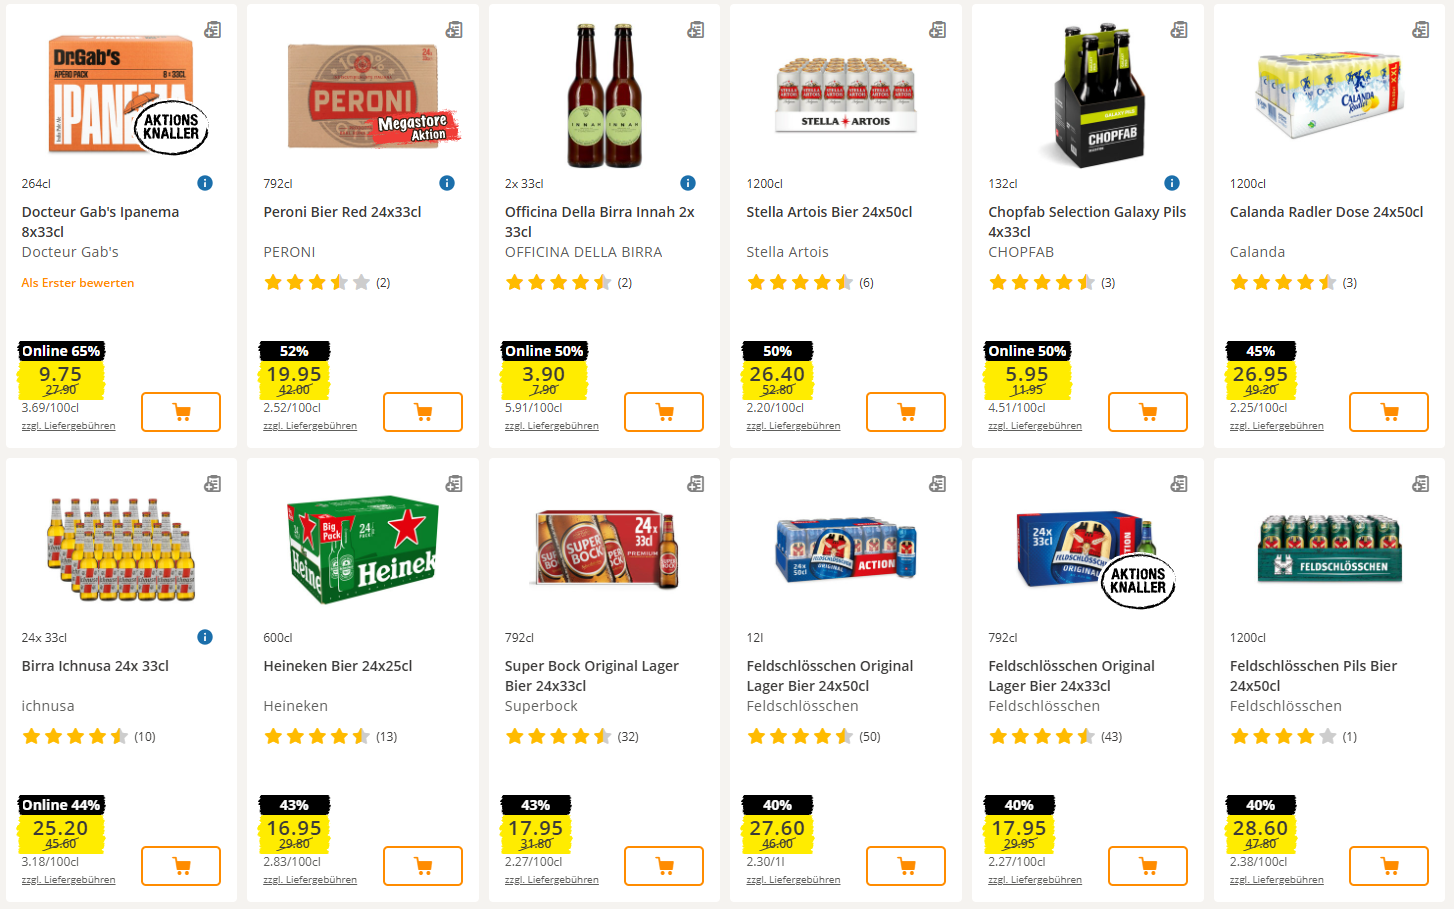Add Heineken Bier 24x25cl to cart
Image resolution: width=1454 pixels, height=909 pixels.
click(423, 866)
